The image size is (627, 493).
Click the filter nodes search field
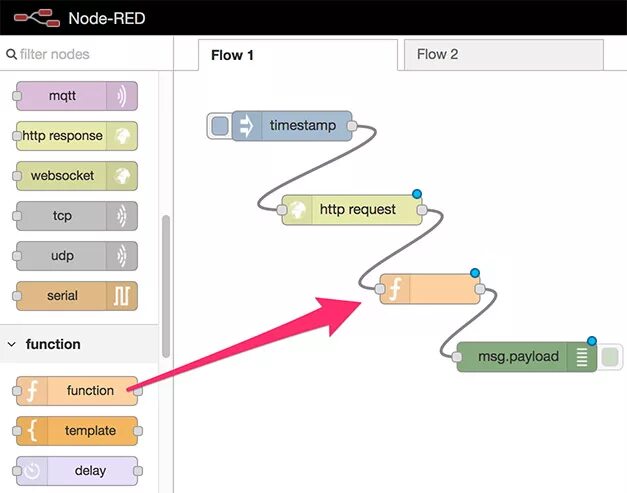[x=86, y=54]
